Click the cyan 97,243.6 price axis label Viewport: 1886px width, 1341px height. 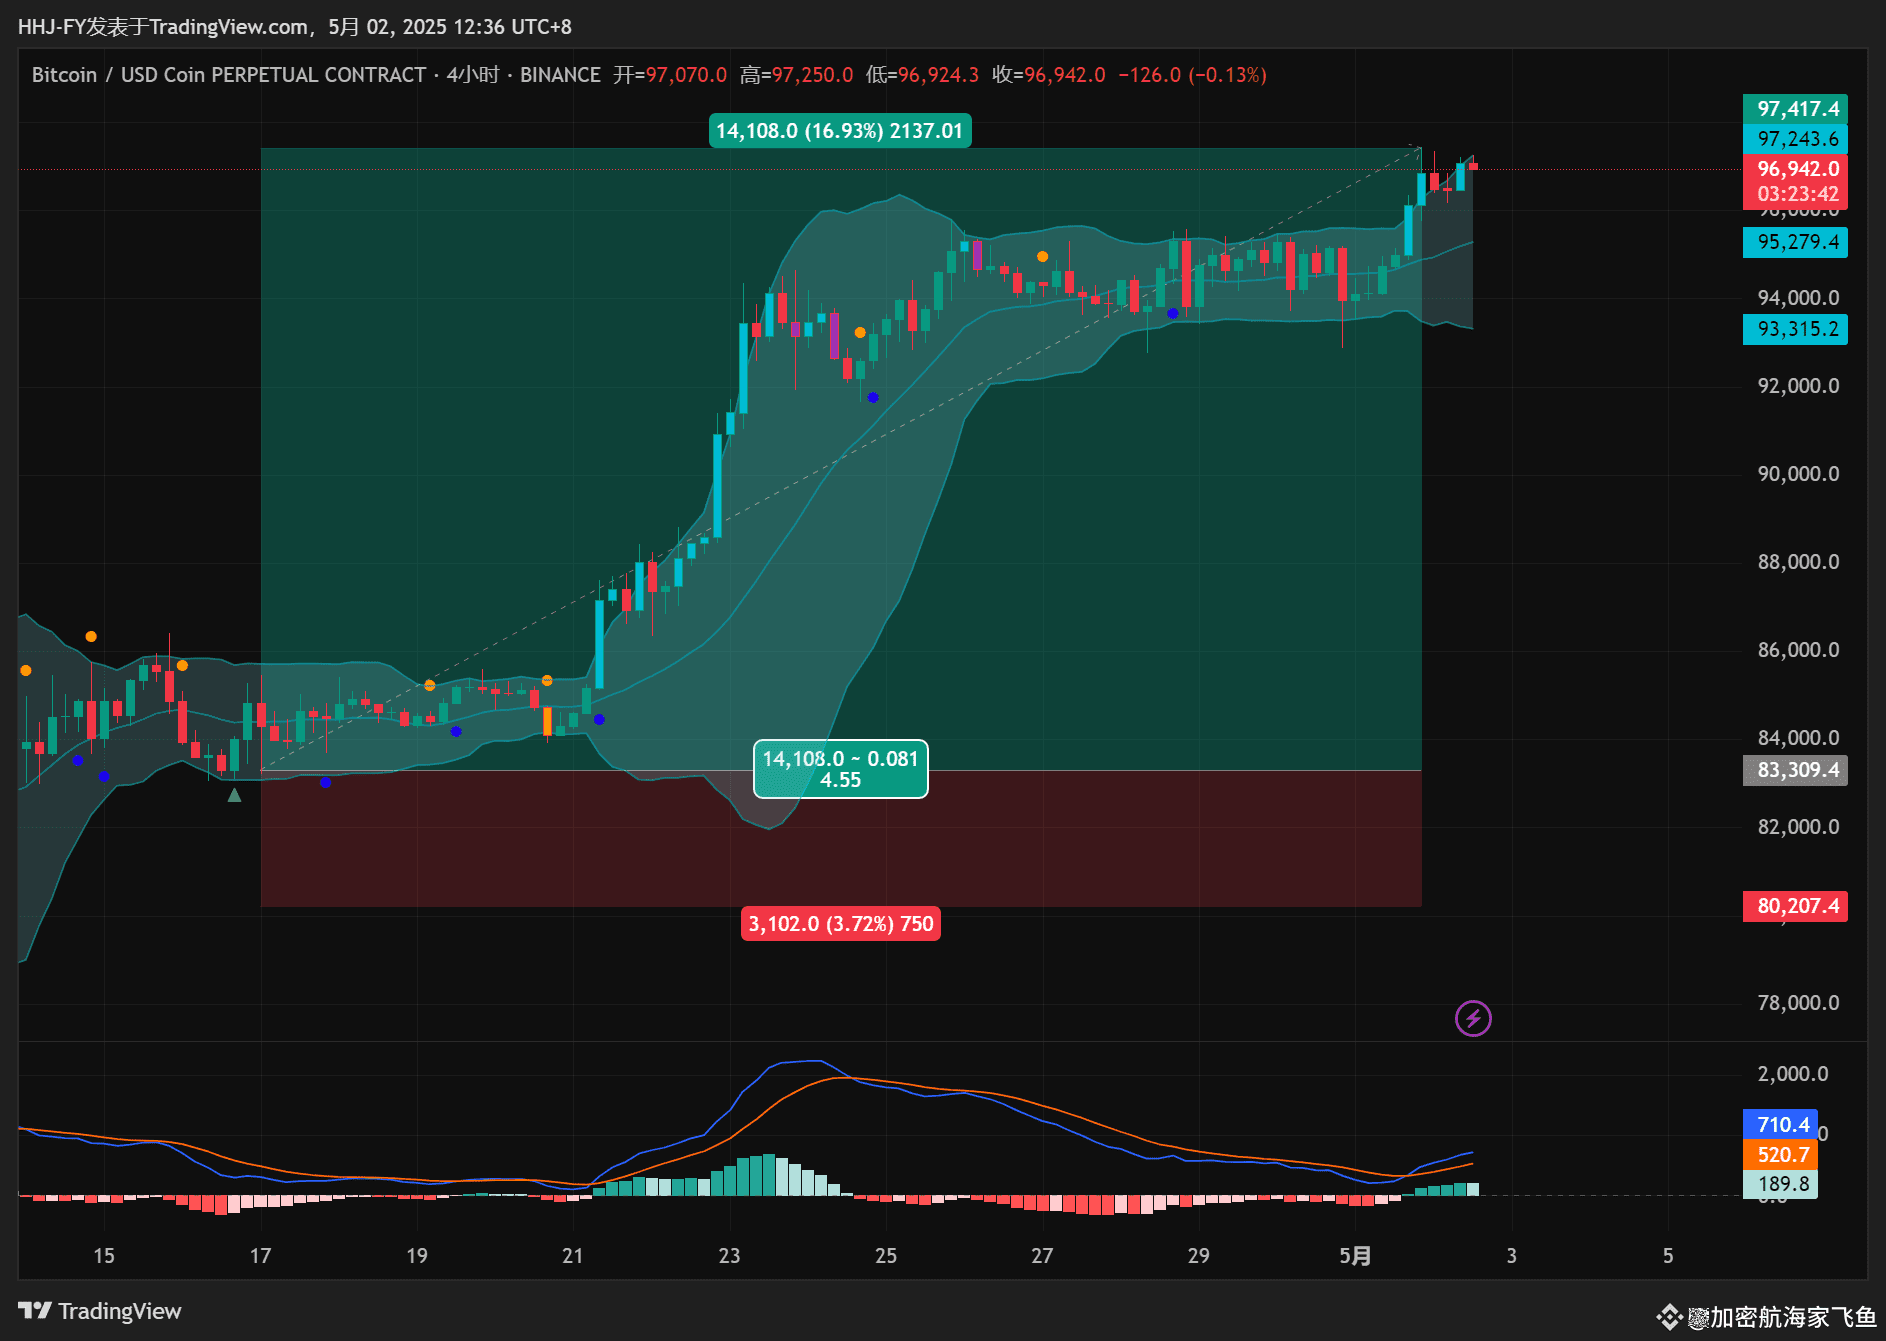coord(1796,139)
